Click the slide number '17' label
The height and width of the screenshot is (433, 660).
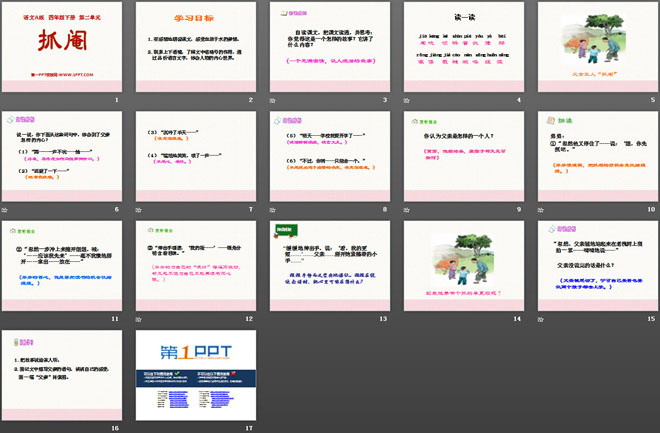pyautogui.click(x=249, y=428)
